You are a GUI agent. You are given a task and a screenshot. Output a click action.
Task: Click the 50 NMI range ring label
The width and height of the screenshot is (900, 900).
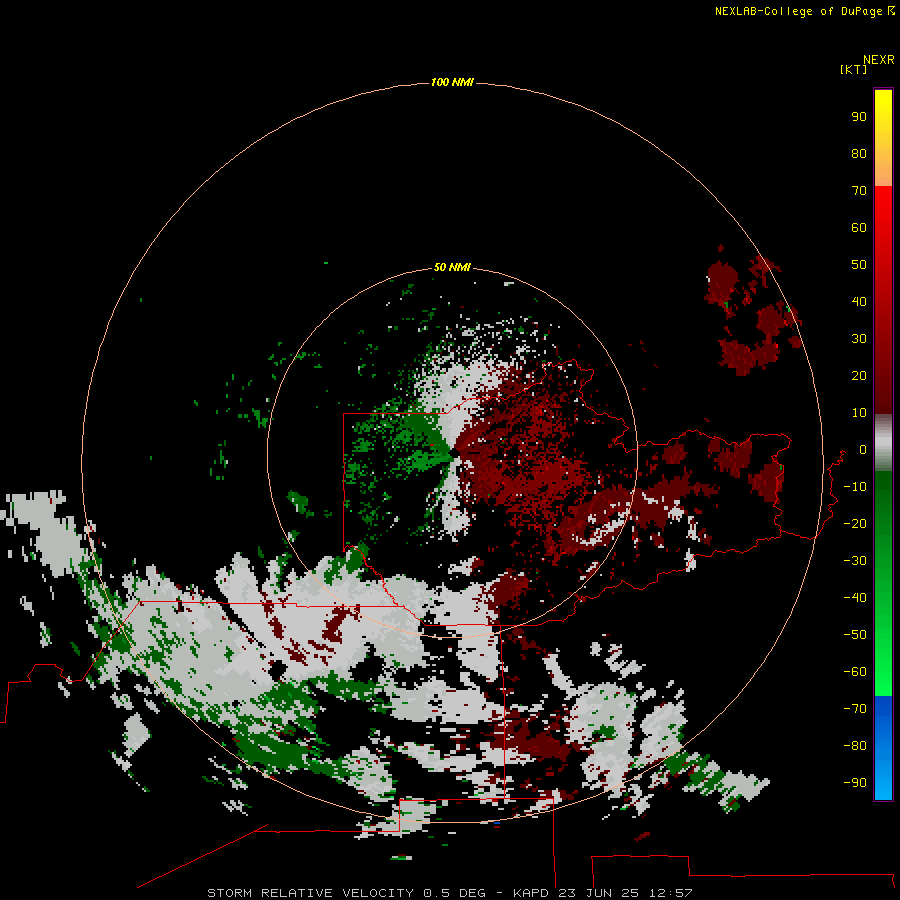pyautogui.click(x=452, y=267)
